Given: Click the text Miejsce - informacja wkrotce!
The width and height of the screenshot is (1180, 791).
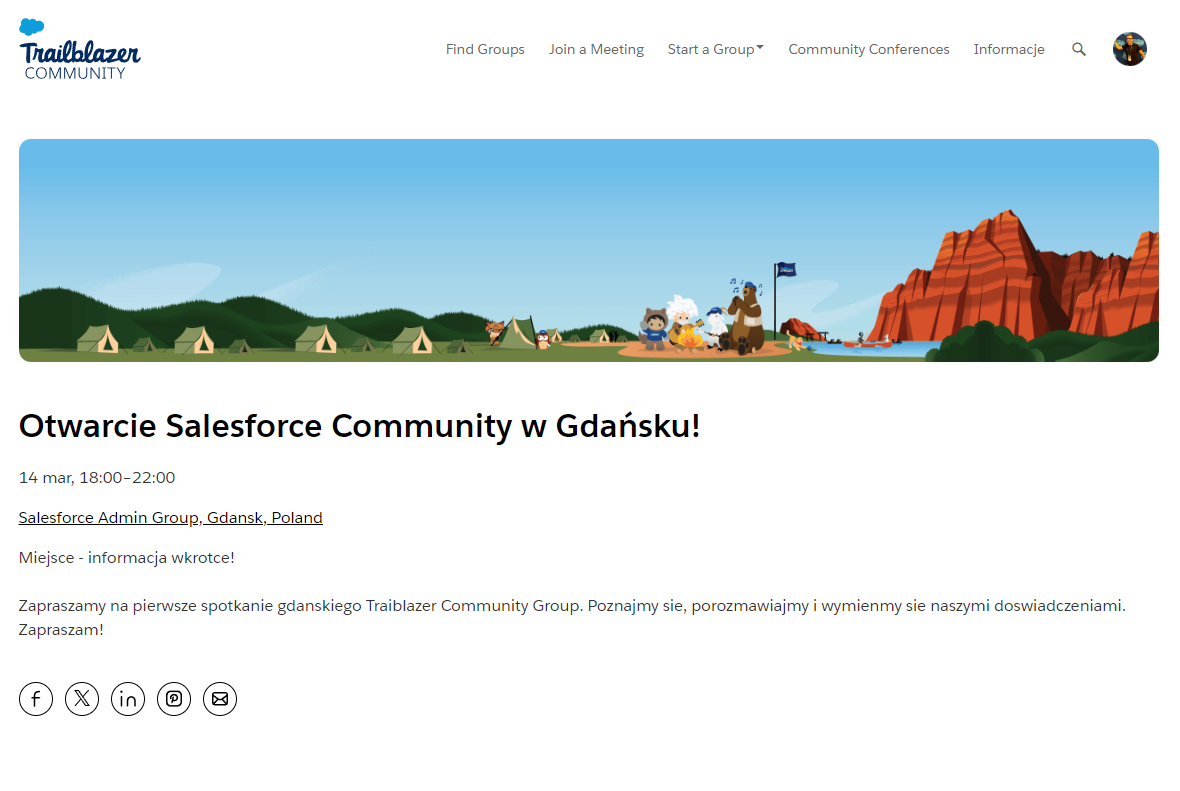Looking at the screenshot, I should point(126,558).
